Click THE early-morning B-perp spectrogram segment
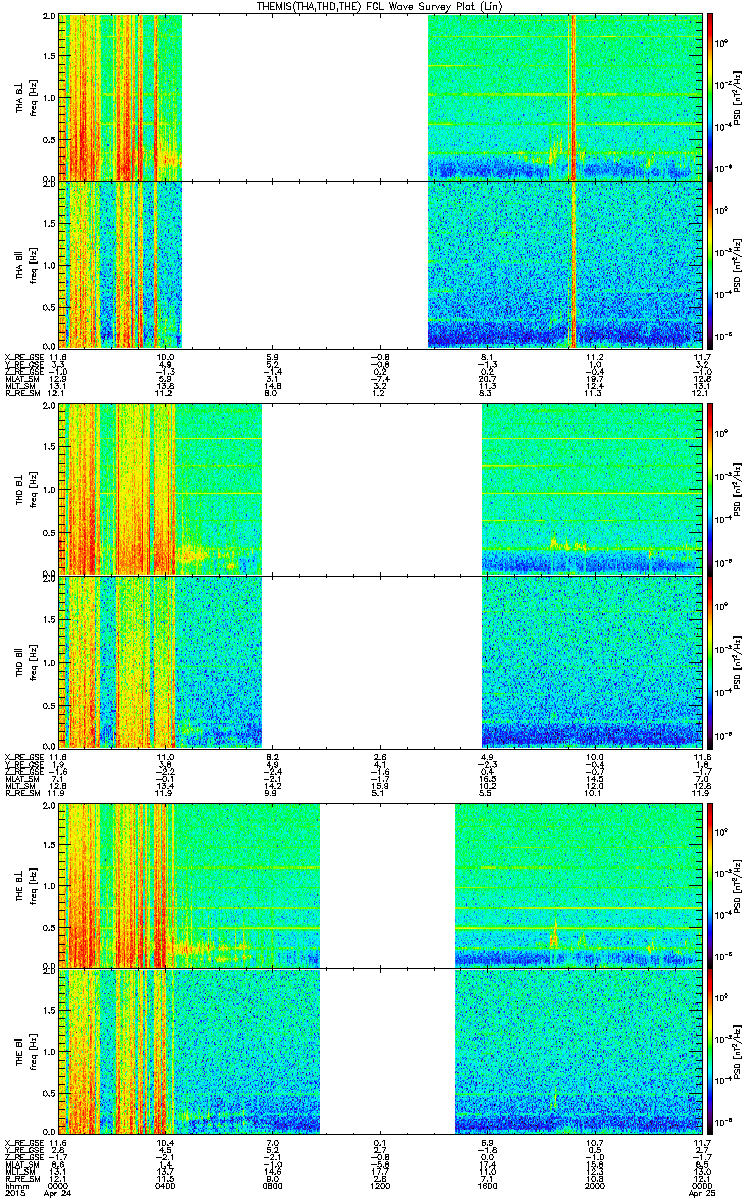The image size is (750, 1200). point(189,884)
